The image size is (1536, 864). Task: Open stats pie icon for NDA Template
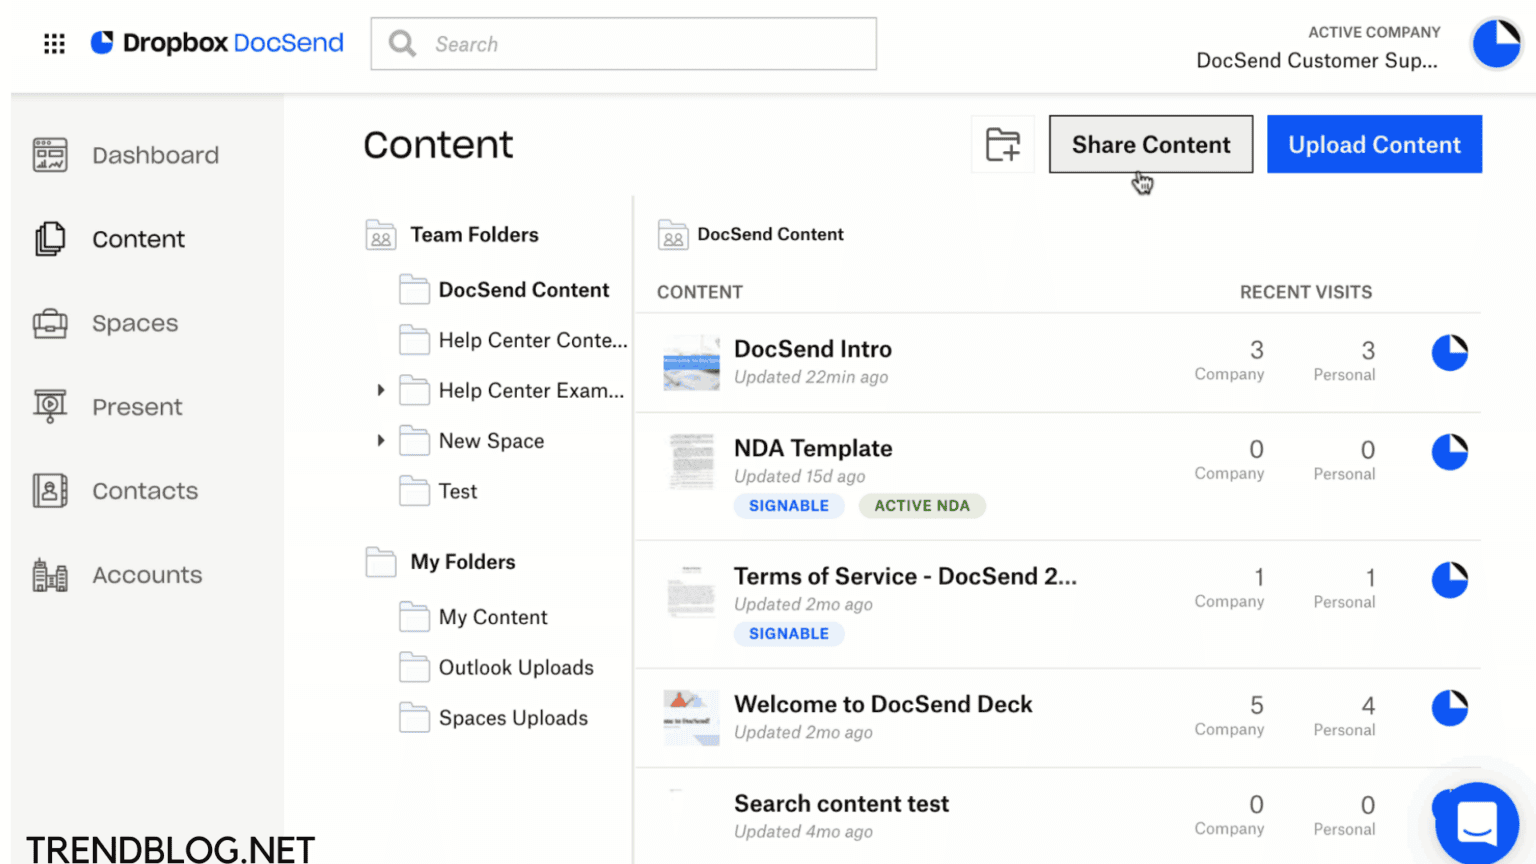point(1449,452)
